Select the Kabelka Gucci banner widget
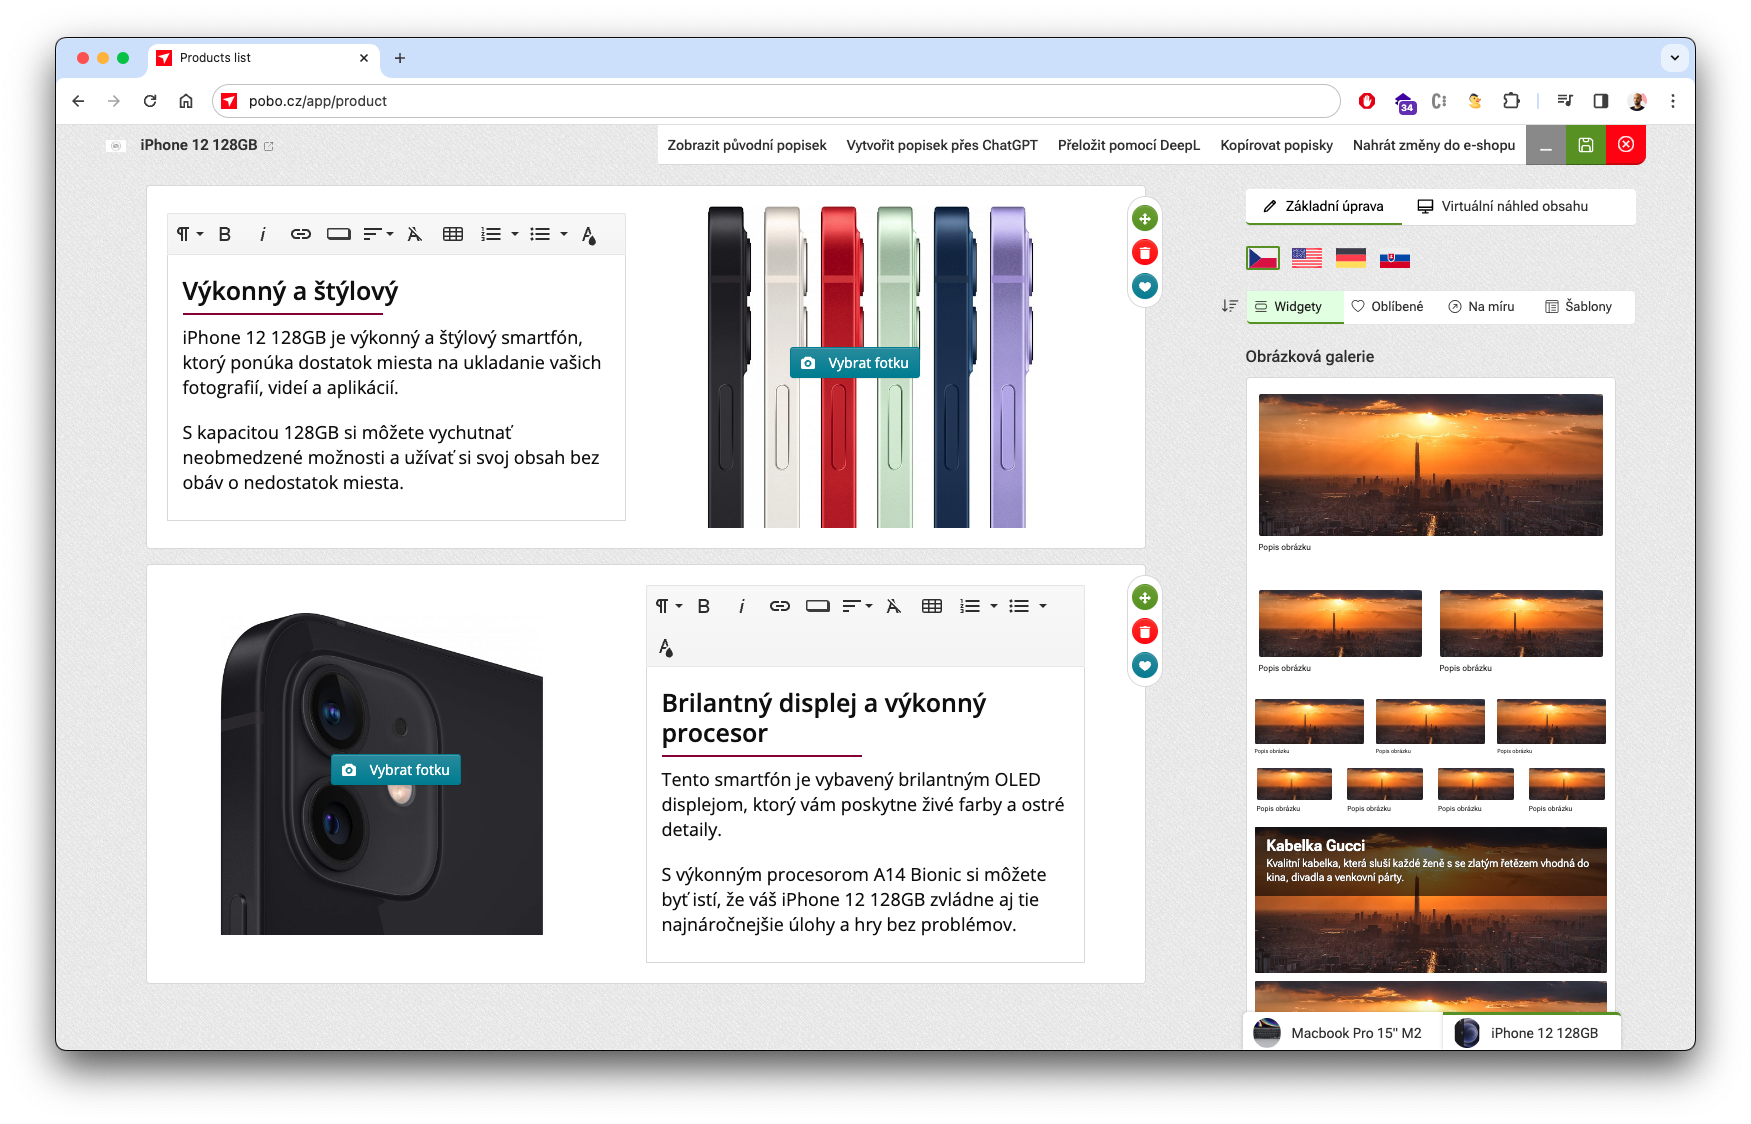This screenshot has width=1751, height=1124. (x=1431, y=900)
